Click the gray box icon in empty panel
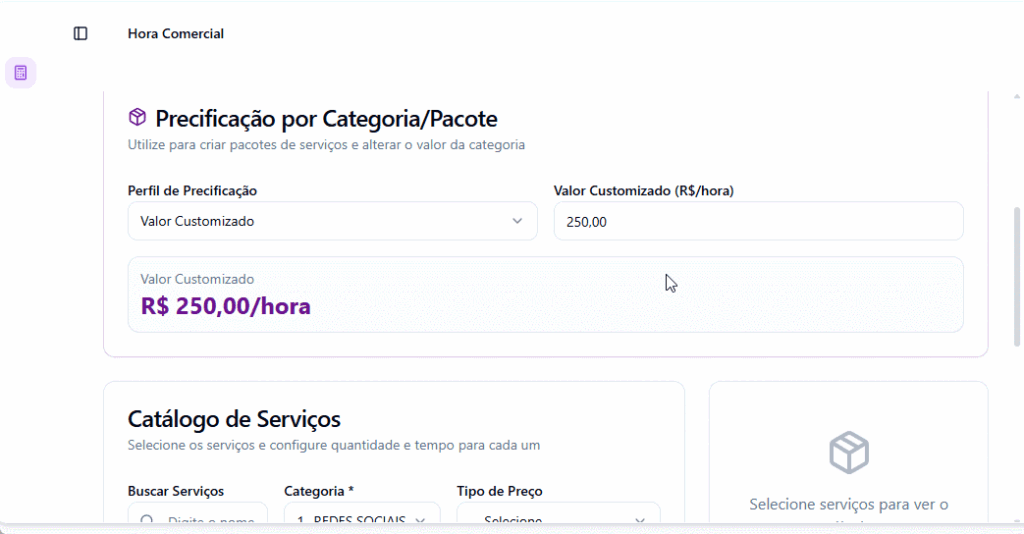Viewport: 1024px width, 534px height. pos(848,453)
